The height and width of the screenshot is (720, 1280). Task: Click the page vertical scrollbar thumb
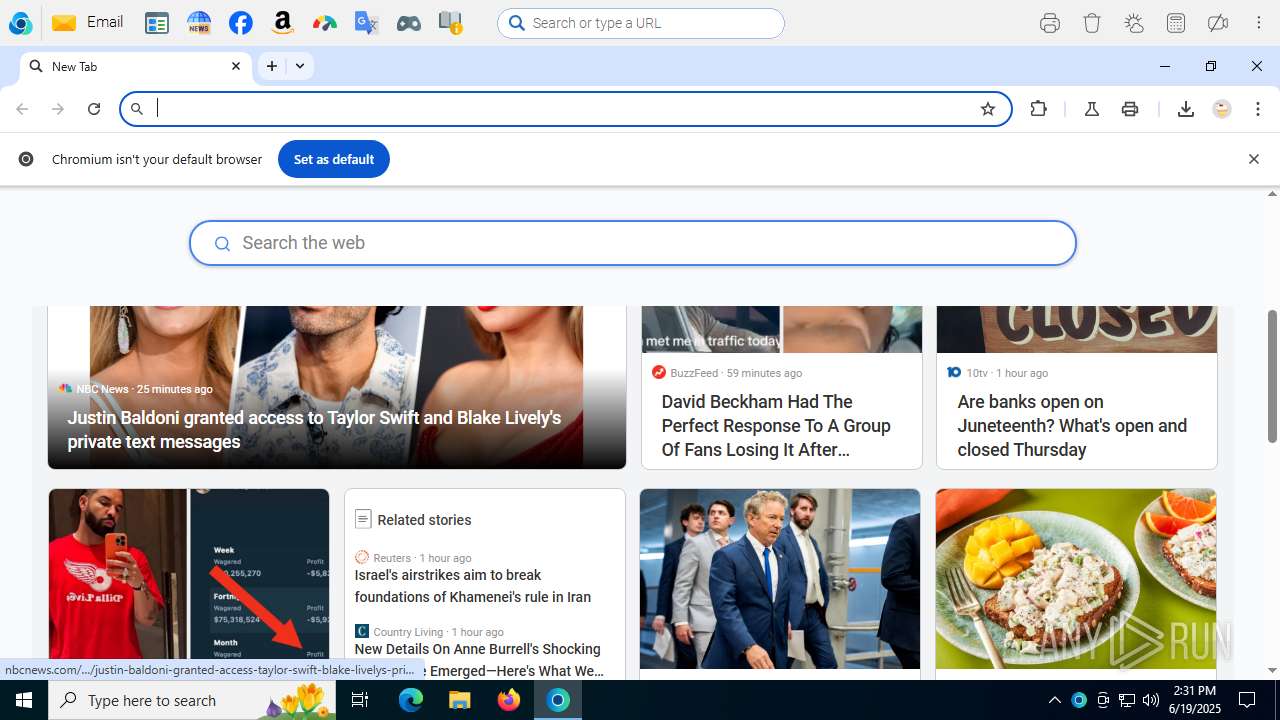[1273, 376]
